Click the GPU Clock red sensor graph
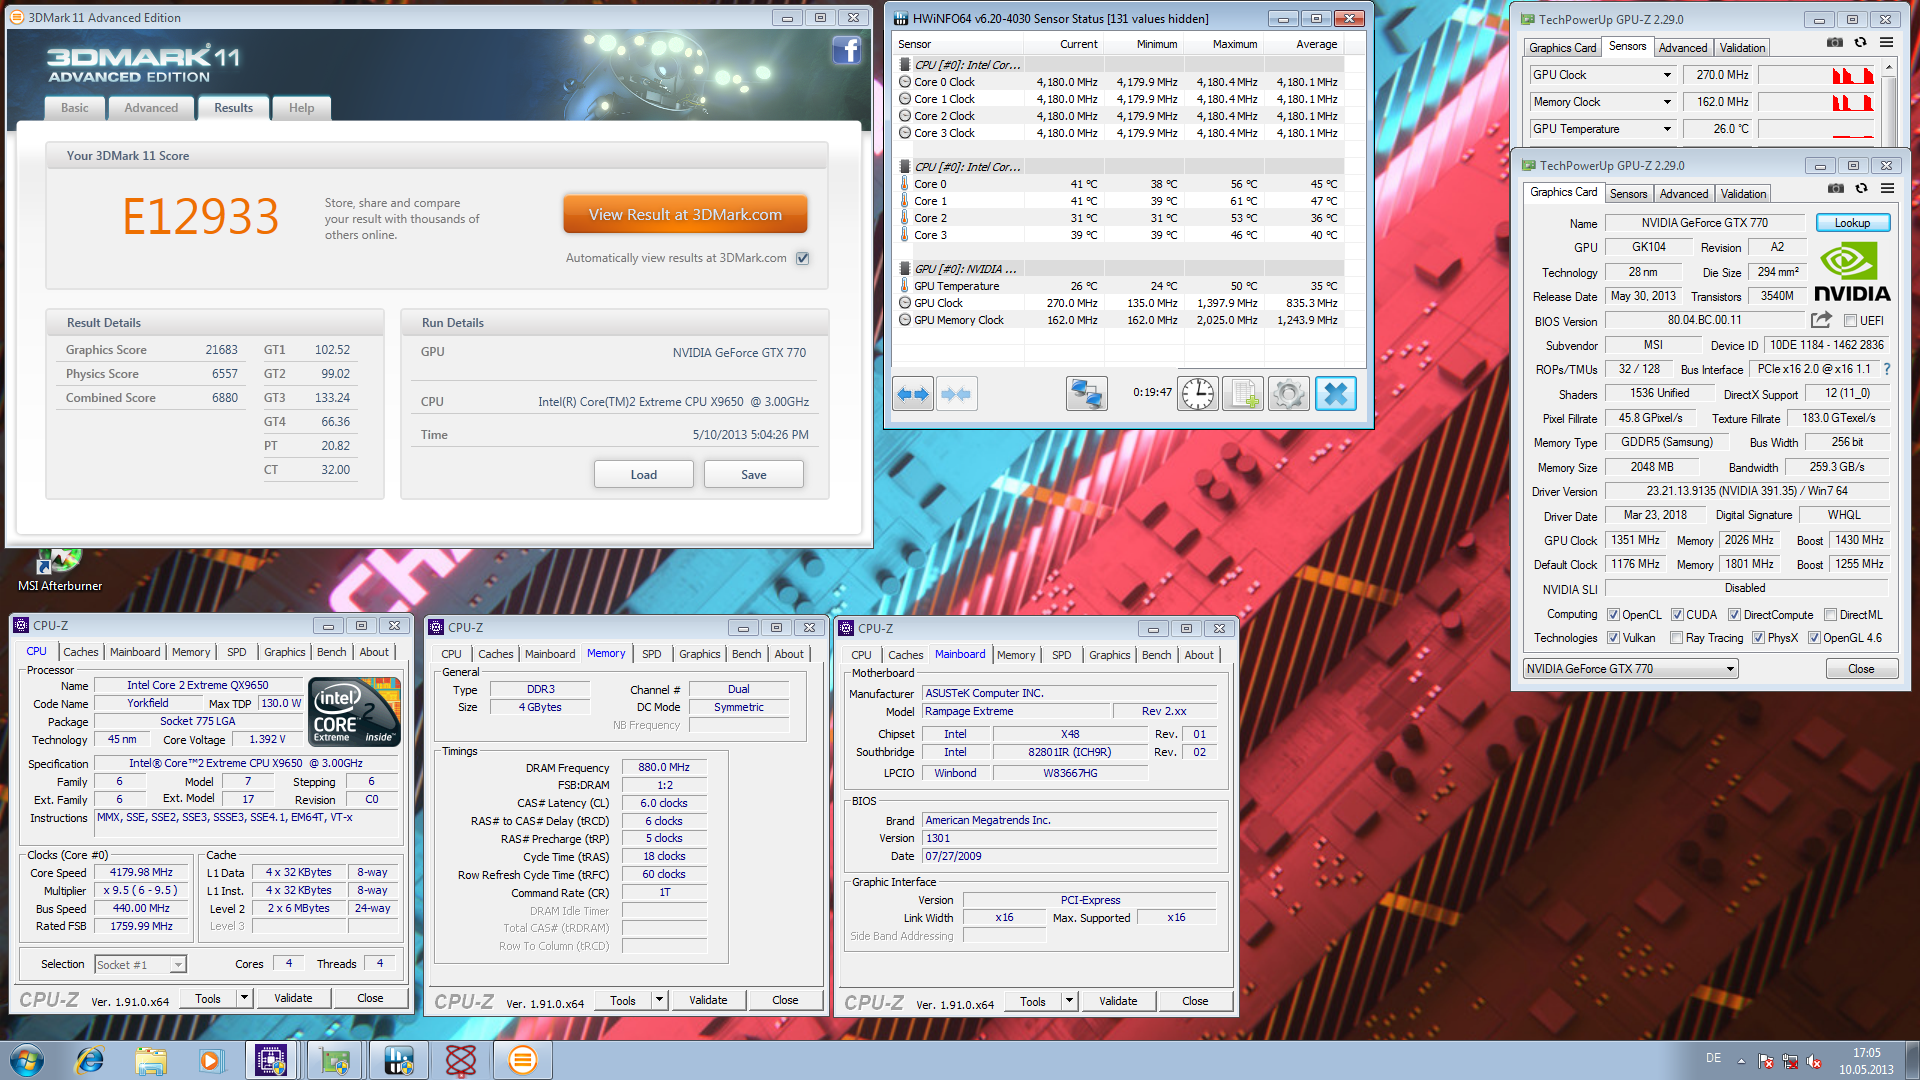This screenshot has width=1920, height=1080. 1816,75
